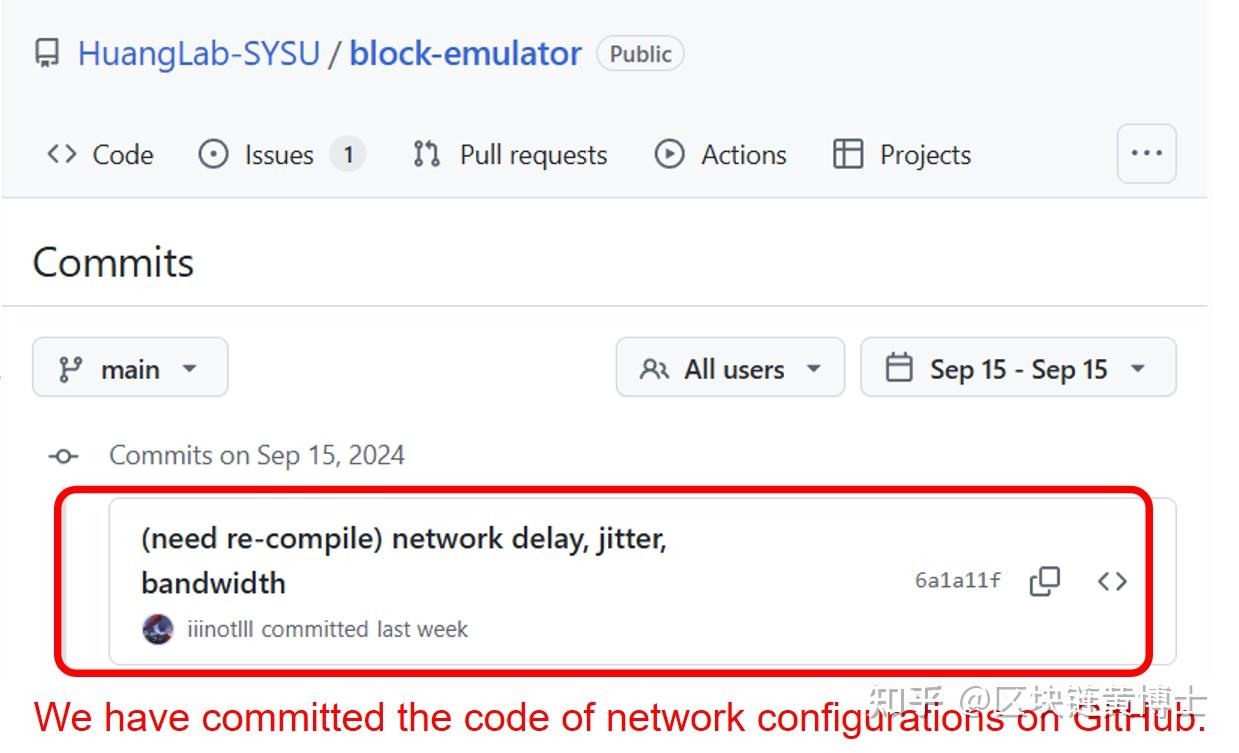Open the All users filter dropdown
Screen dimensions: 1239x753
(730, 368)
